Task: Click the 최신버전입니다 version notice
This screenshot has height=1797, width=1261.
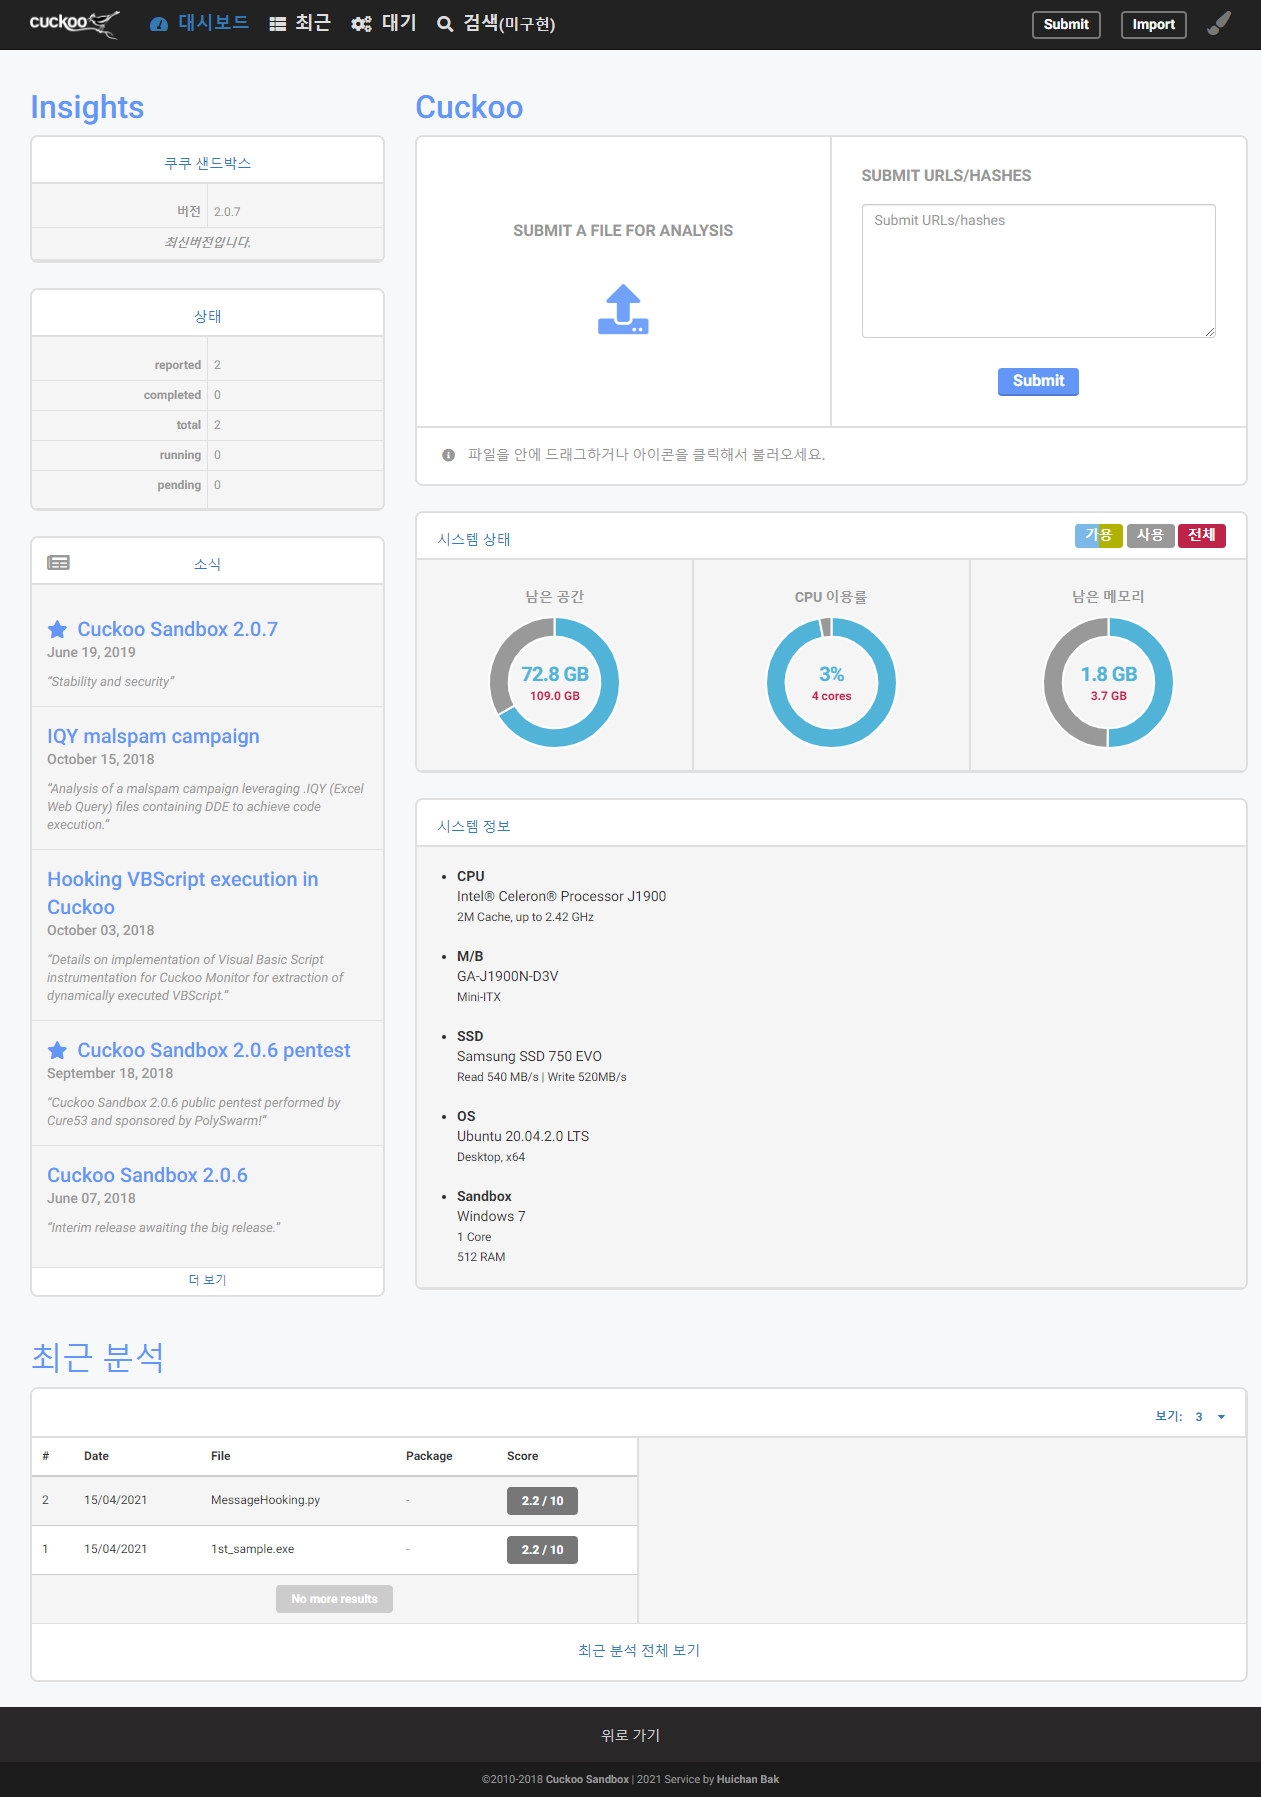Action: pyautogui.click(x=208, y=242)
